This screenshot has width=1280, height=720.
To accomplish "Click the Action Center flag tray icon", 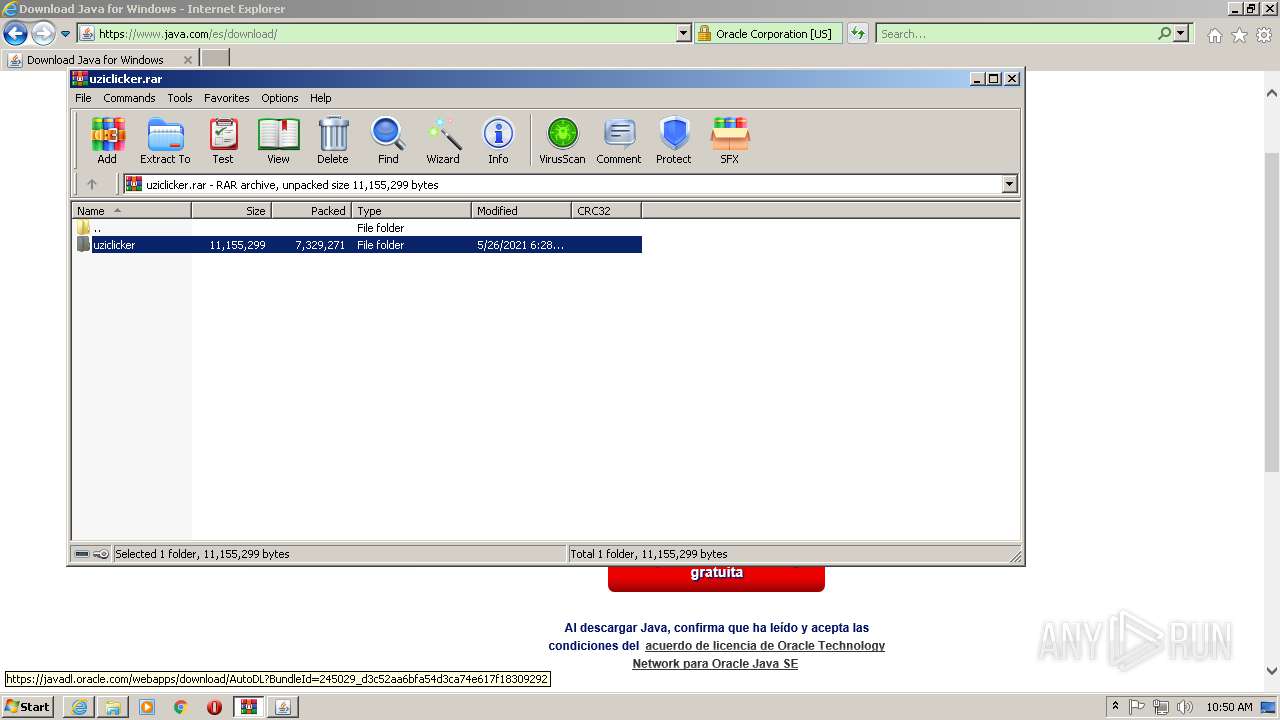I will pyautogui.click(x=1137, y=707).
